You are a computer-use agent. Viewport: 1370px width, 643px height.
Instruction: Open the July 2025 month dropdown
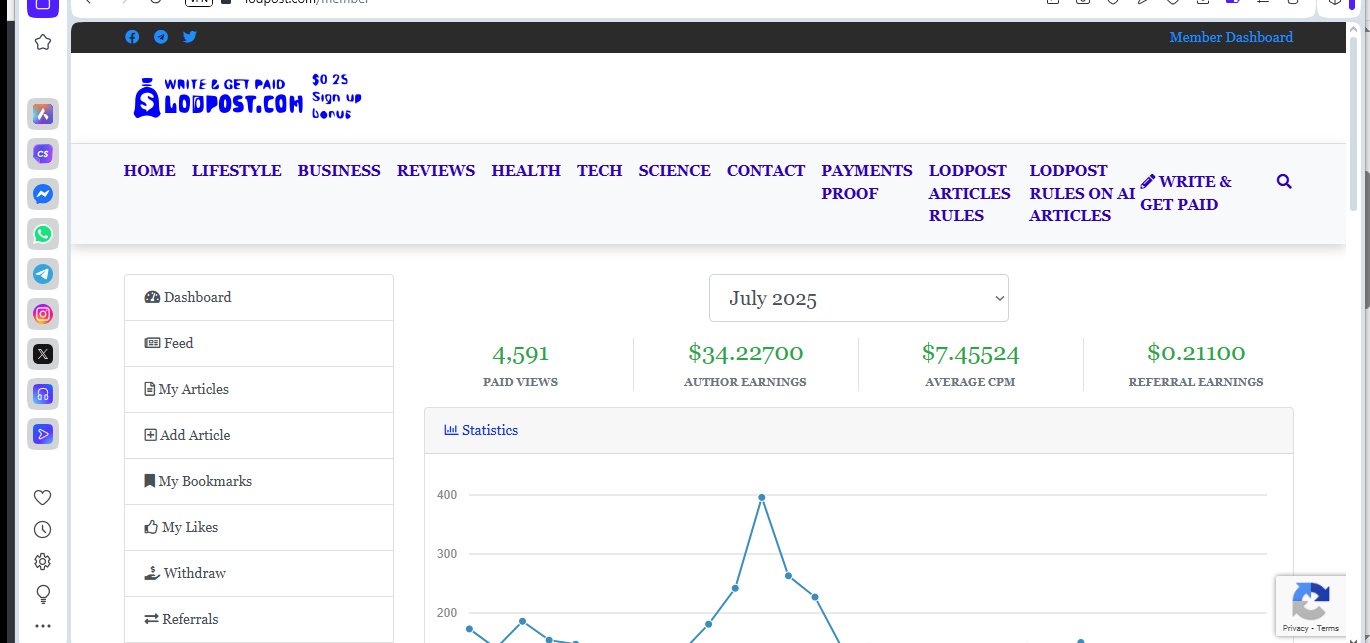[859, 298]
